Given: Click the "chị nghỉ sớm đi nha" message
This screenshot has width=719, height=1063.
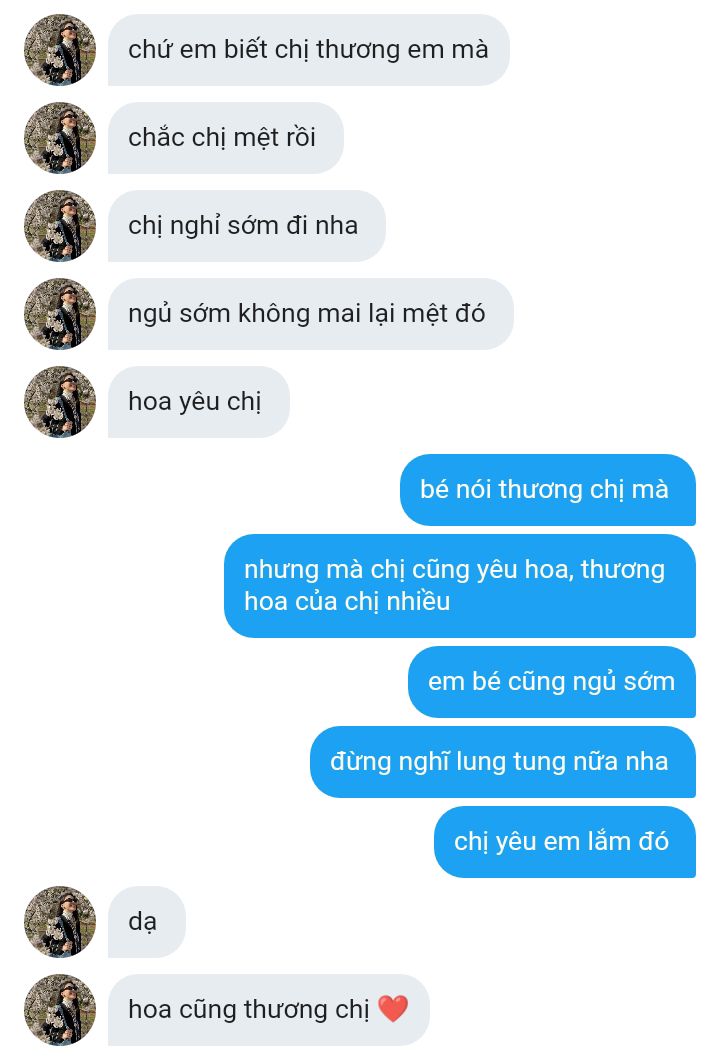Looking at the screenshot, I should coord(247,226).
